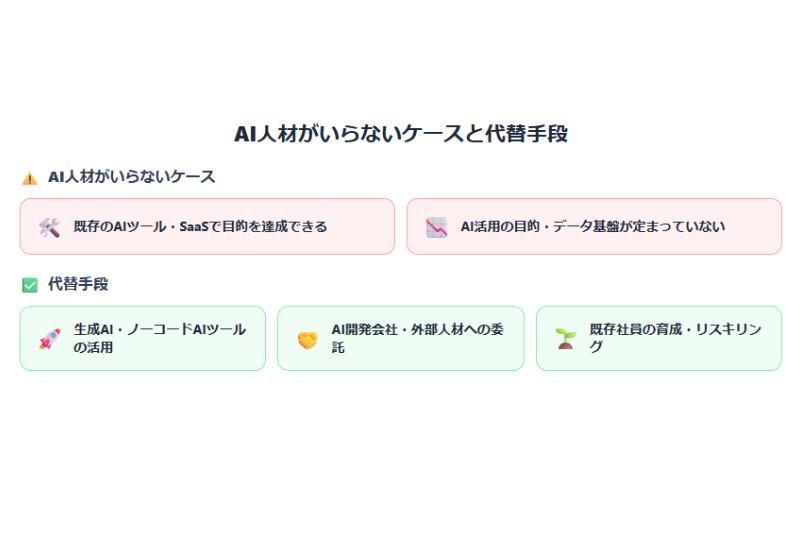Click the warning triangle icon

tap(30, 178)
